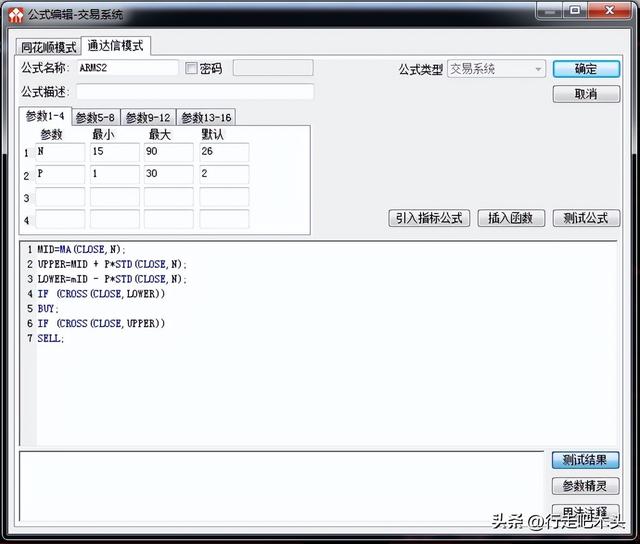Confirm with the 确定 button
This screenshot has height=544, width=640.
(x=586, y=69)
